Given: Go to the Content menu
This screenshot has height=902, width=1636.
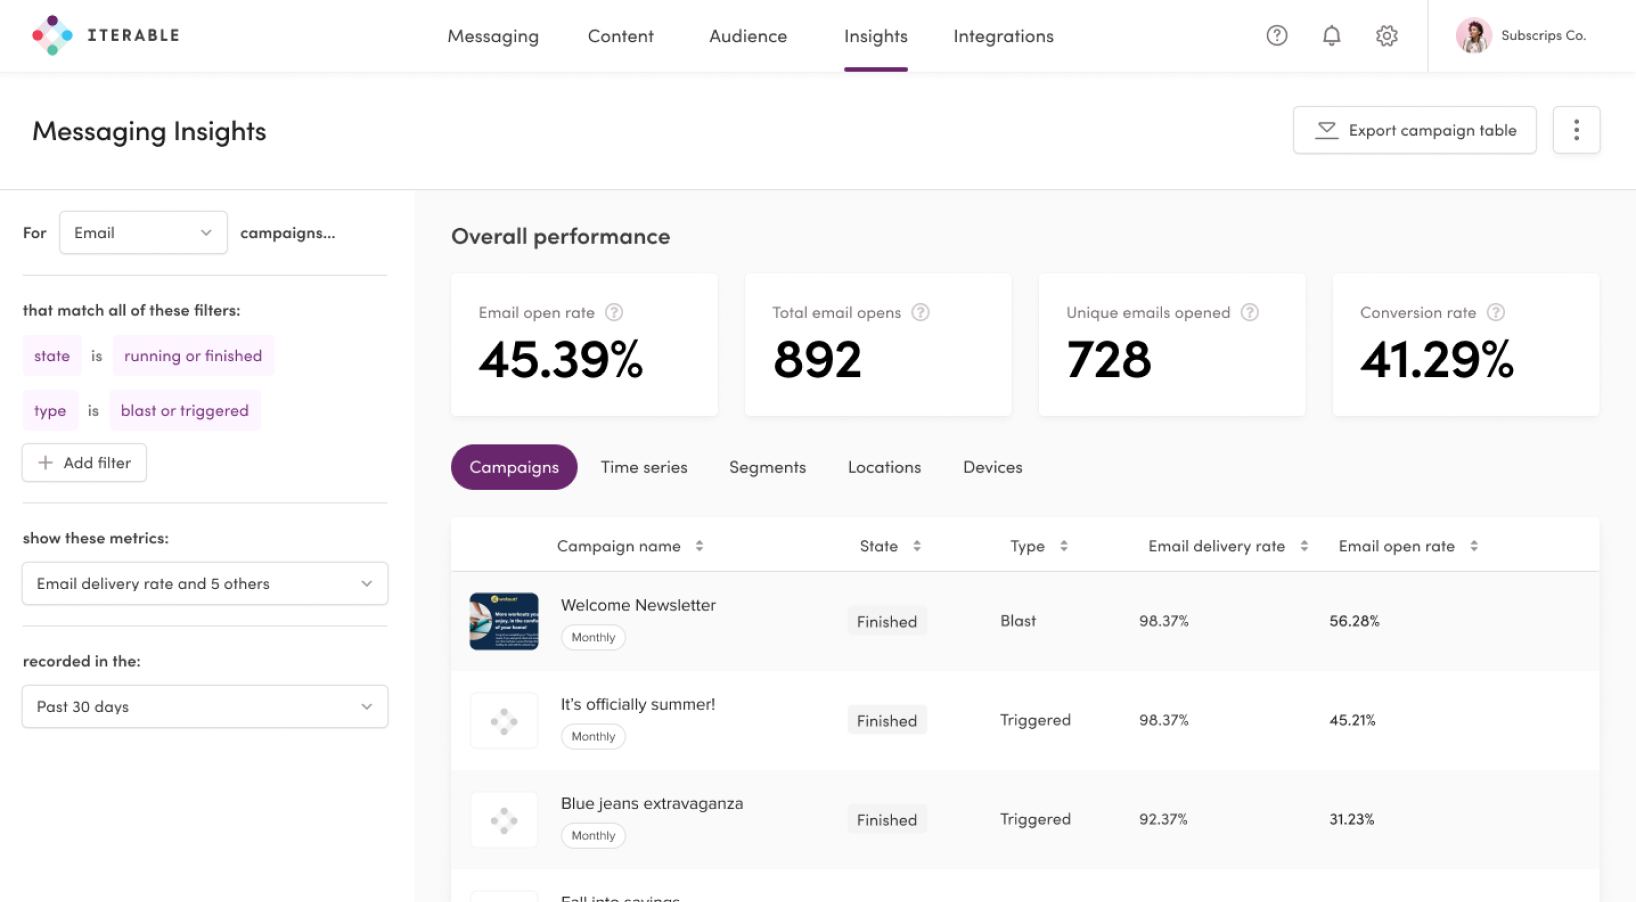Looking at the screenshot, I should coord(621,36).
